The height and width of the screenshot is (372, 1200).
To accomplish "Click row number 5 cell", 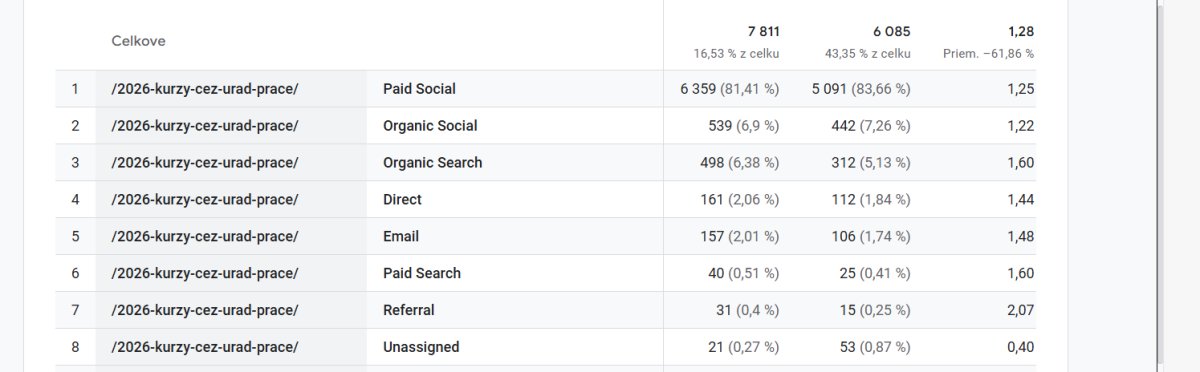I will tap(75, 236).
